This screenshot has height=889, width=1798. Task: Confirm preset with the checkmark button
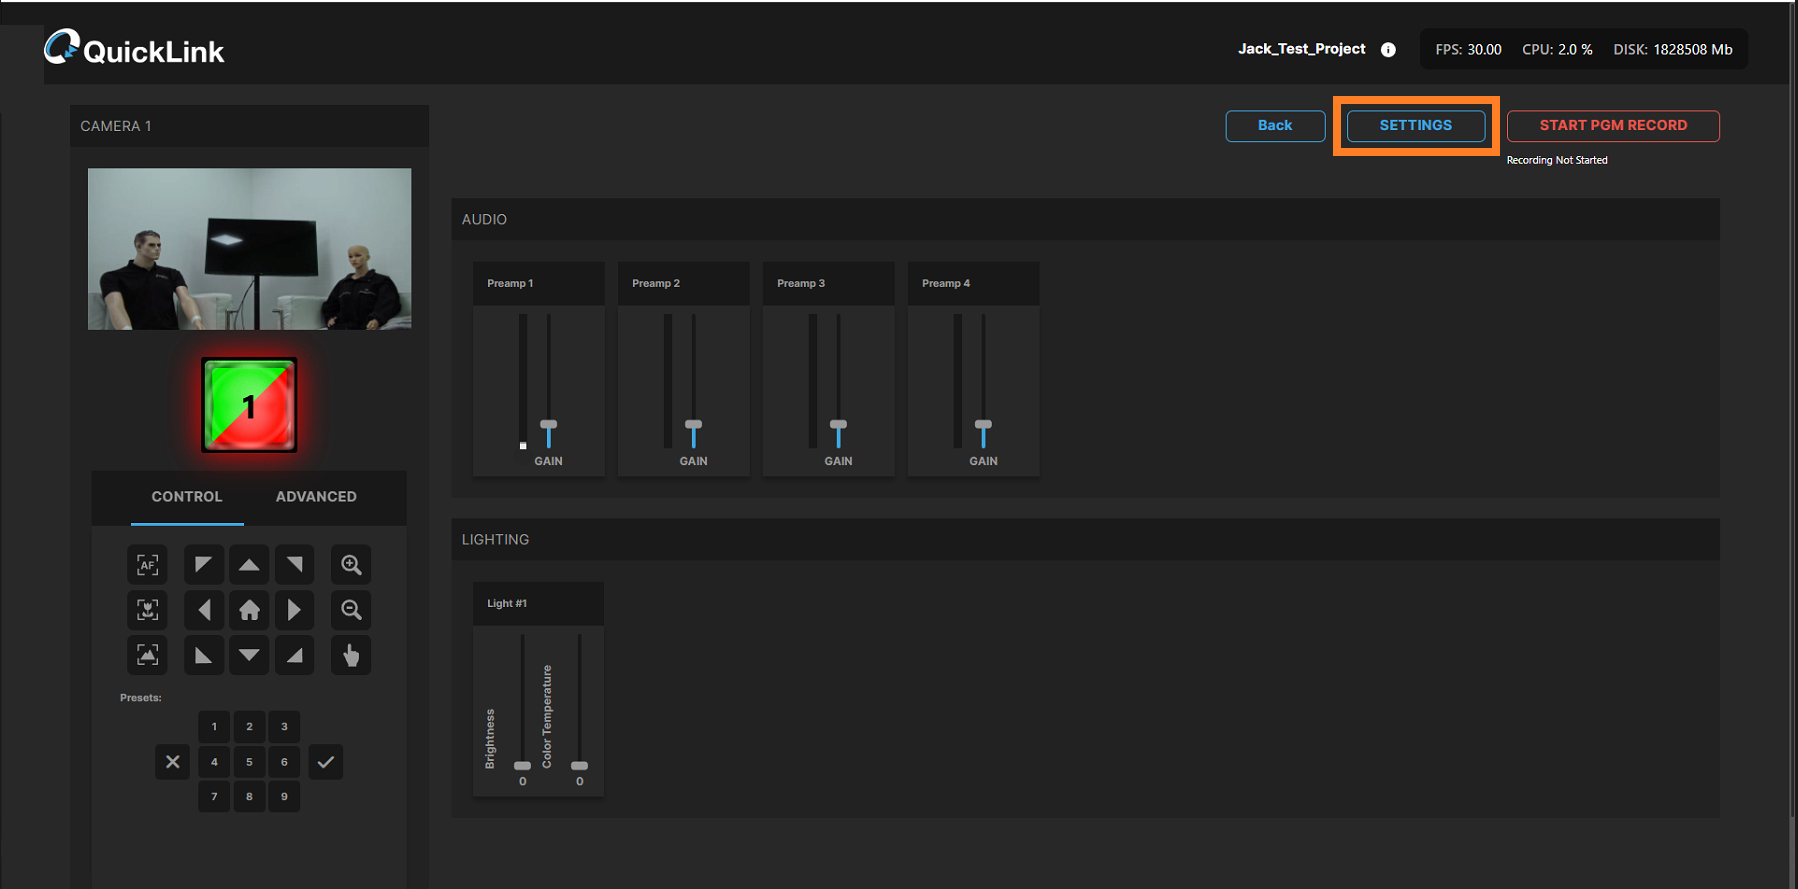[325, 762]
